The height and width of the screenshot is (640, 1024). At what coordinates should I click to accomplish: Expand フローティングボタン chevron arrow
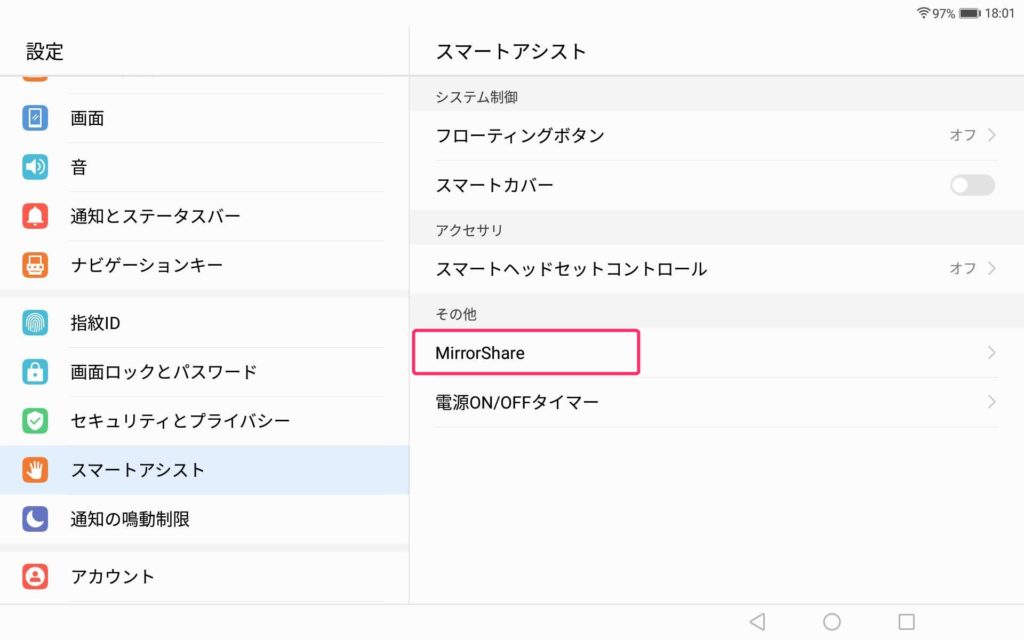tap(991, 135)
